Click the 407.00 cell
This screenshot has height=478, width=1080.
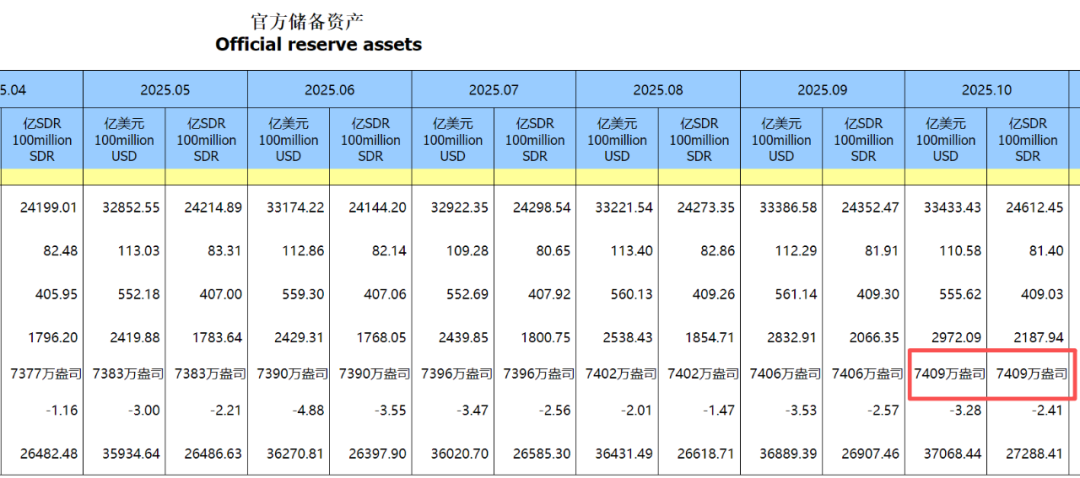(222, 294)
